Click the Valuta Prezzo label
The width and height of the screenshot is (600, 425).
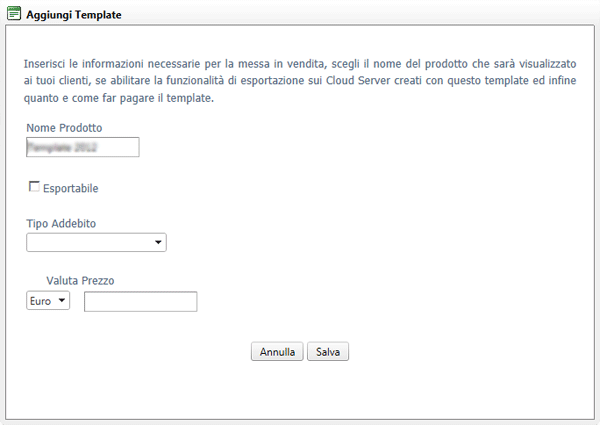[80, 281]
